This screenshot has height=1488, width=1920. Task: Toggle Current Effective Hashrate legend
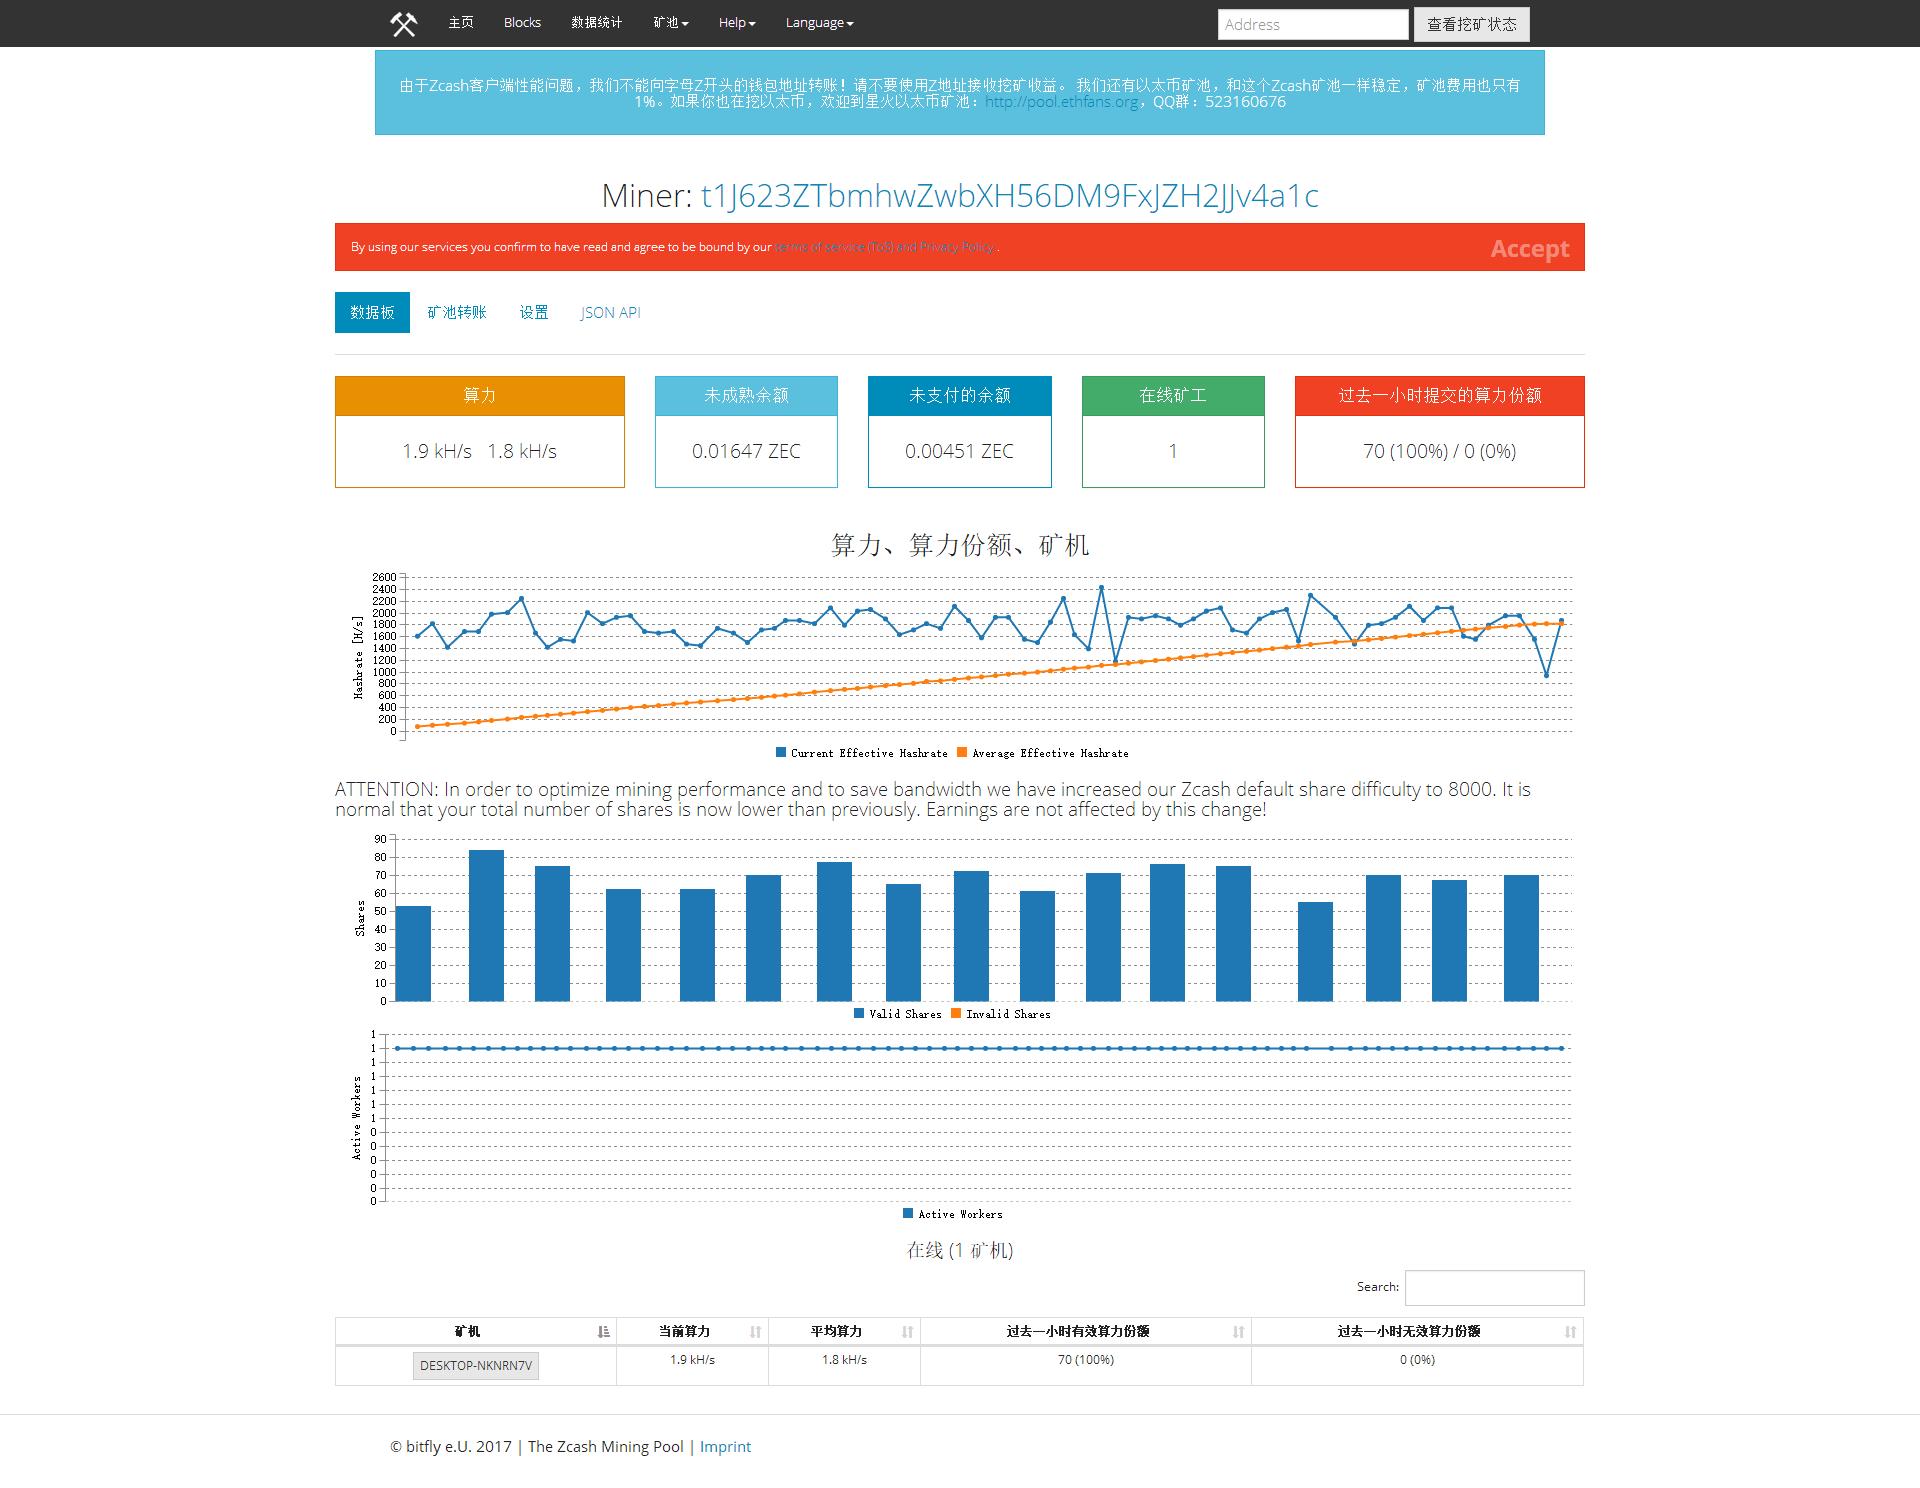click(x=868, y=753)
